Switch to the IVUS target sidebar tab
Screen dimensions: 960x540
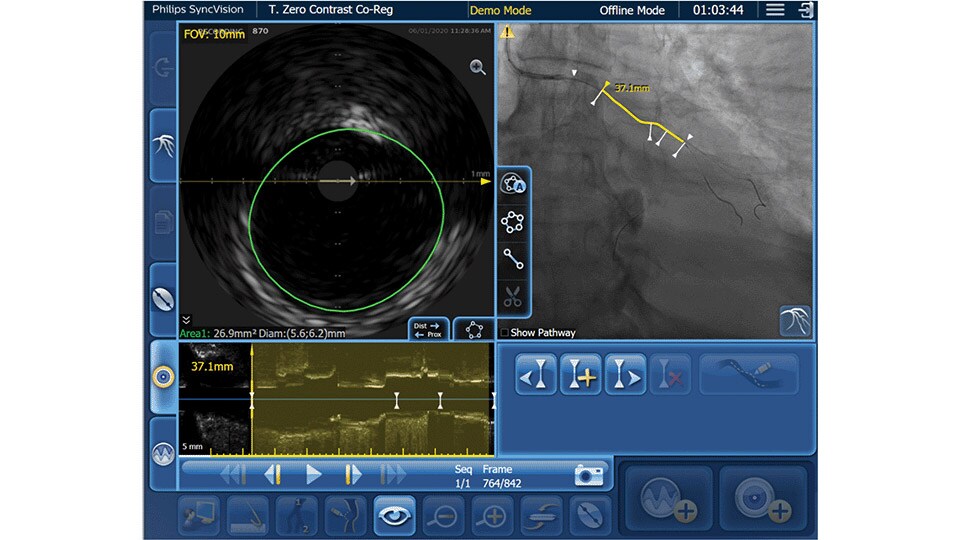(163, 376)
